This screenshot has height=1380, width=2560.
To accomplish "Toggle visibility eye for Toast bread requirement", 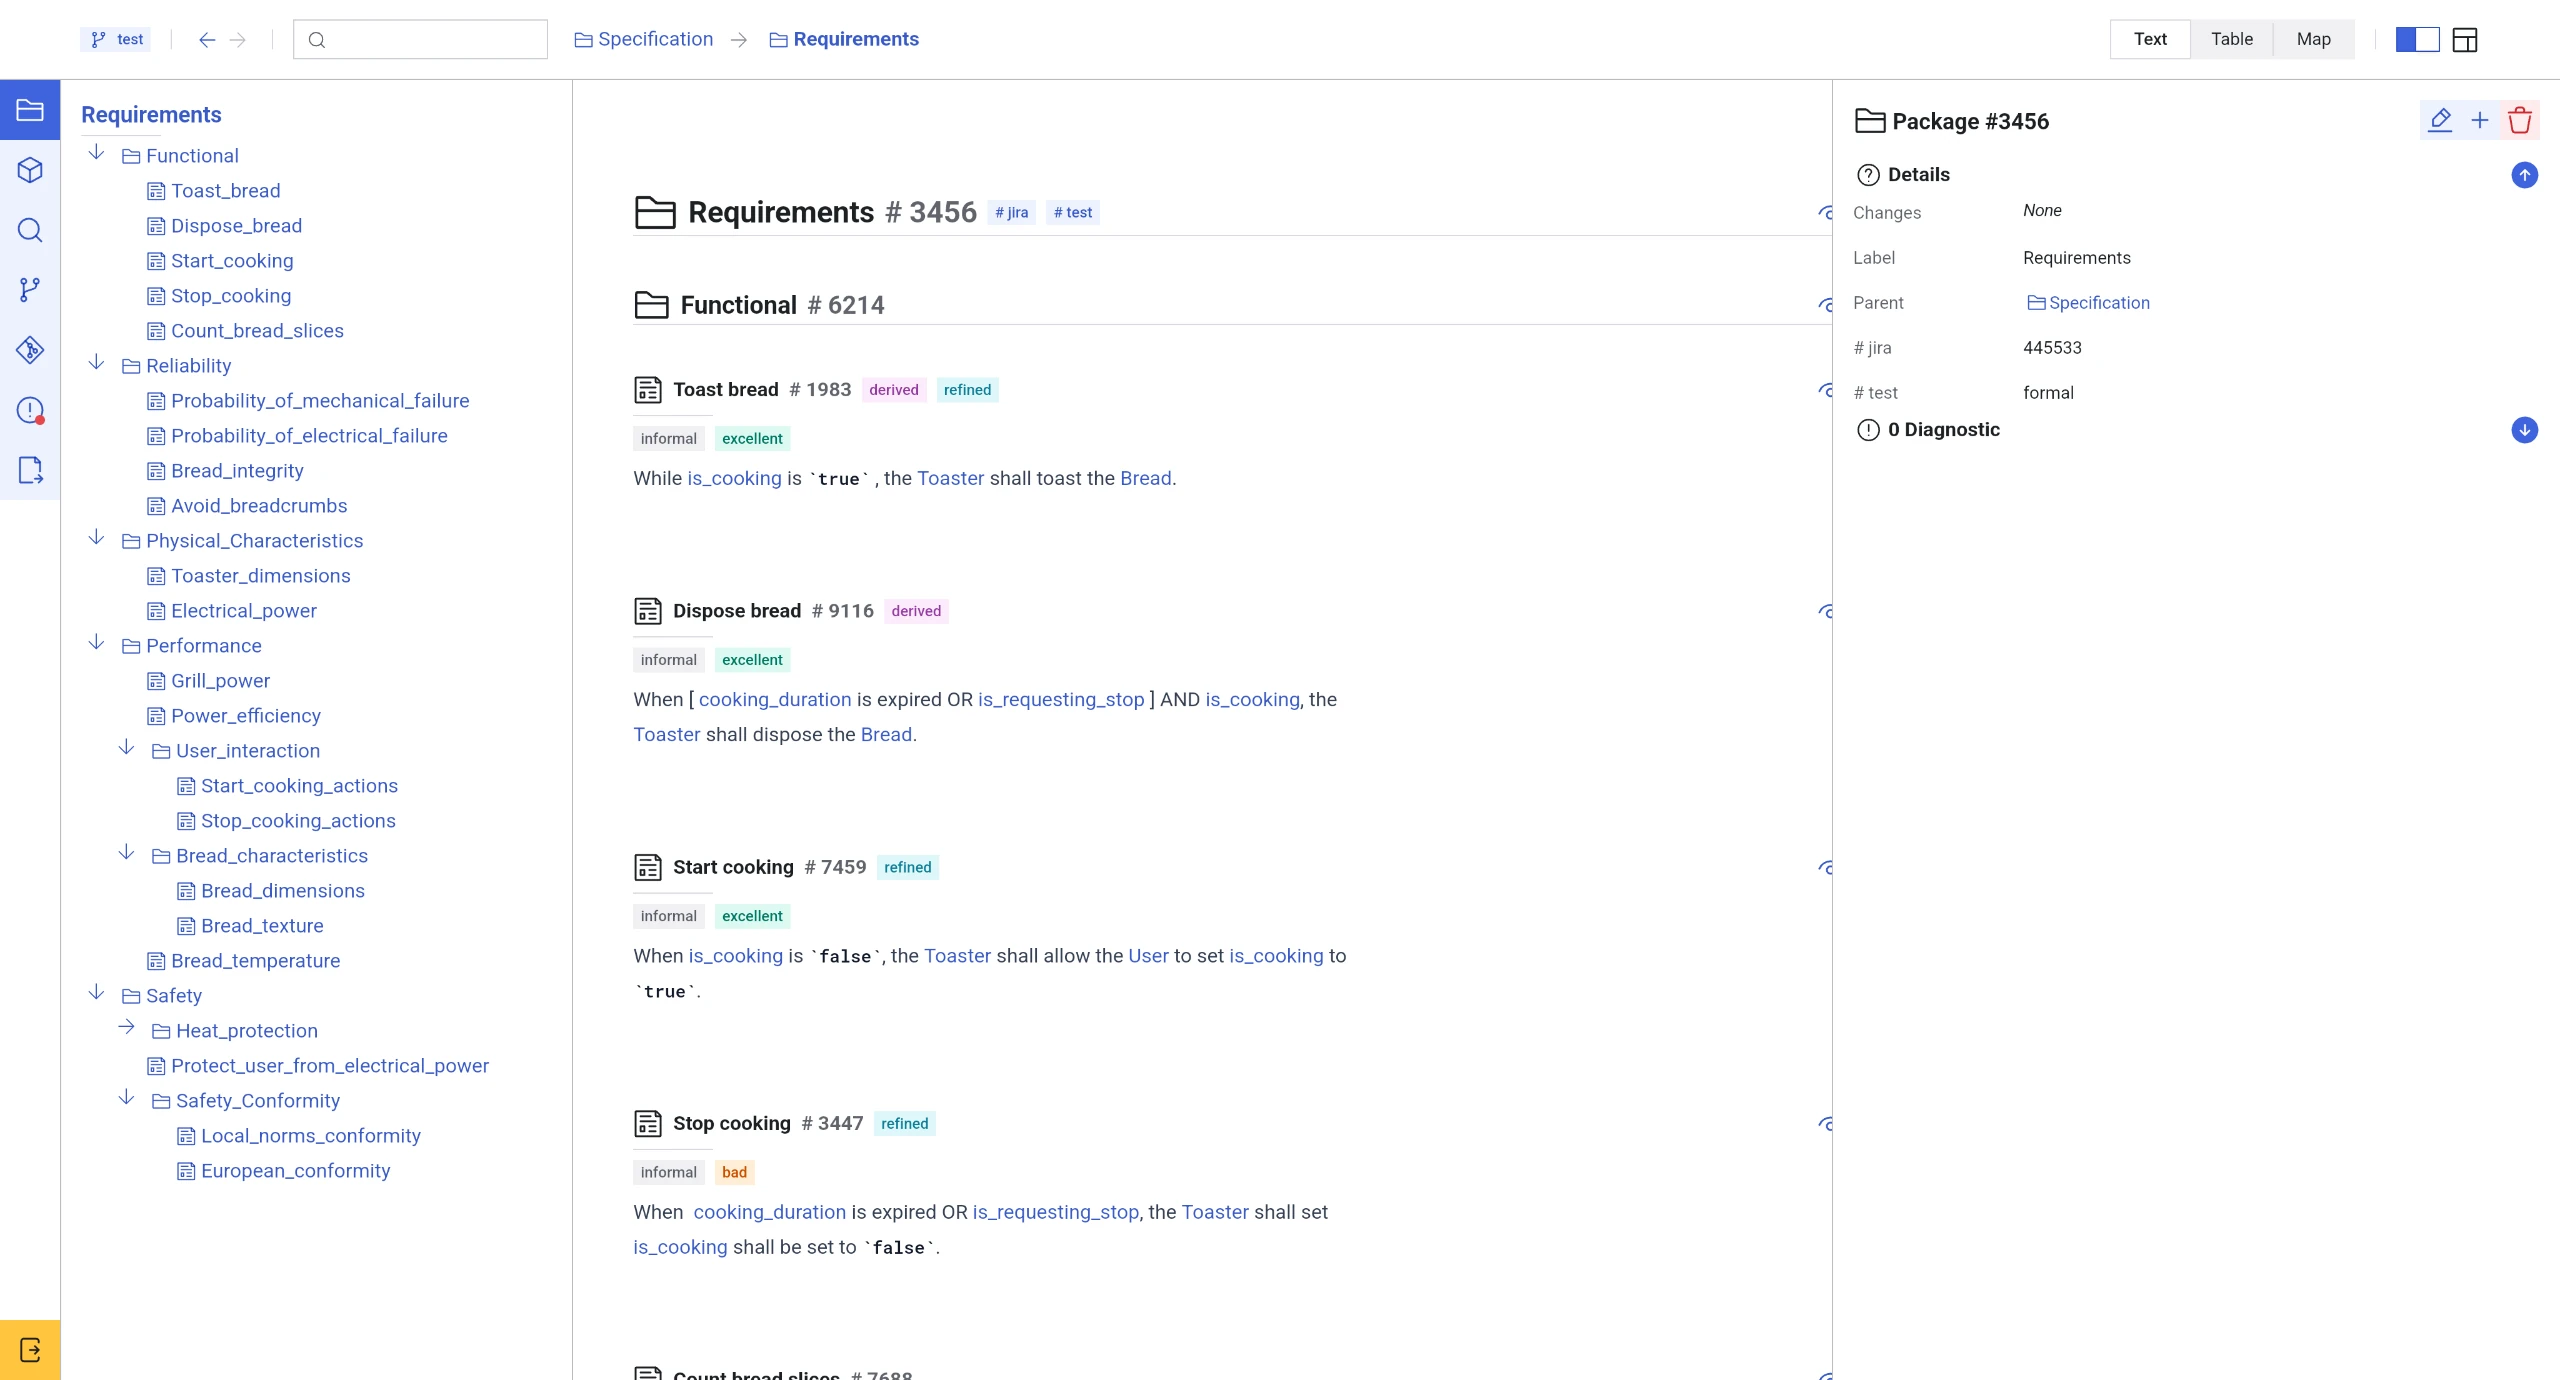I will 1826,390.
